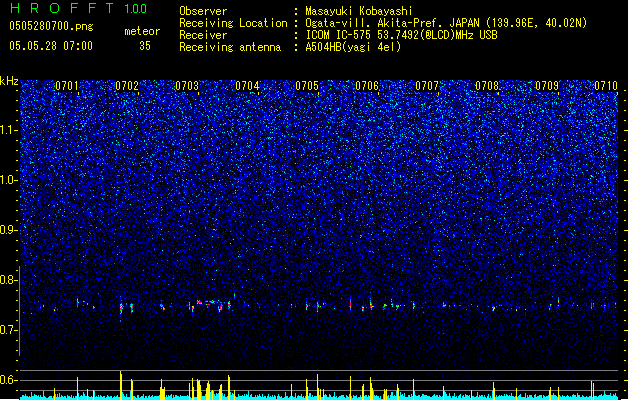Click the 0.7 kHz axis label
This screenshot has height=400, width=629.
[x=9, y=330]
